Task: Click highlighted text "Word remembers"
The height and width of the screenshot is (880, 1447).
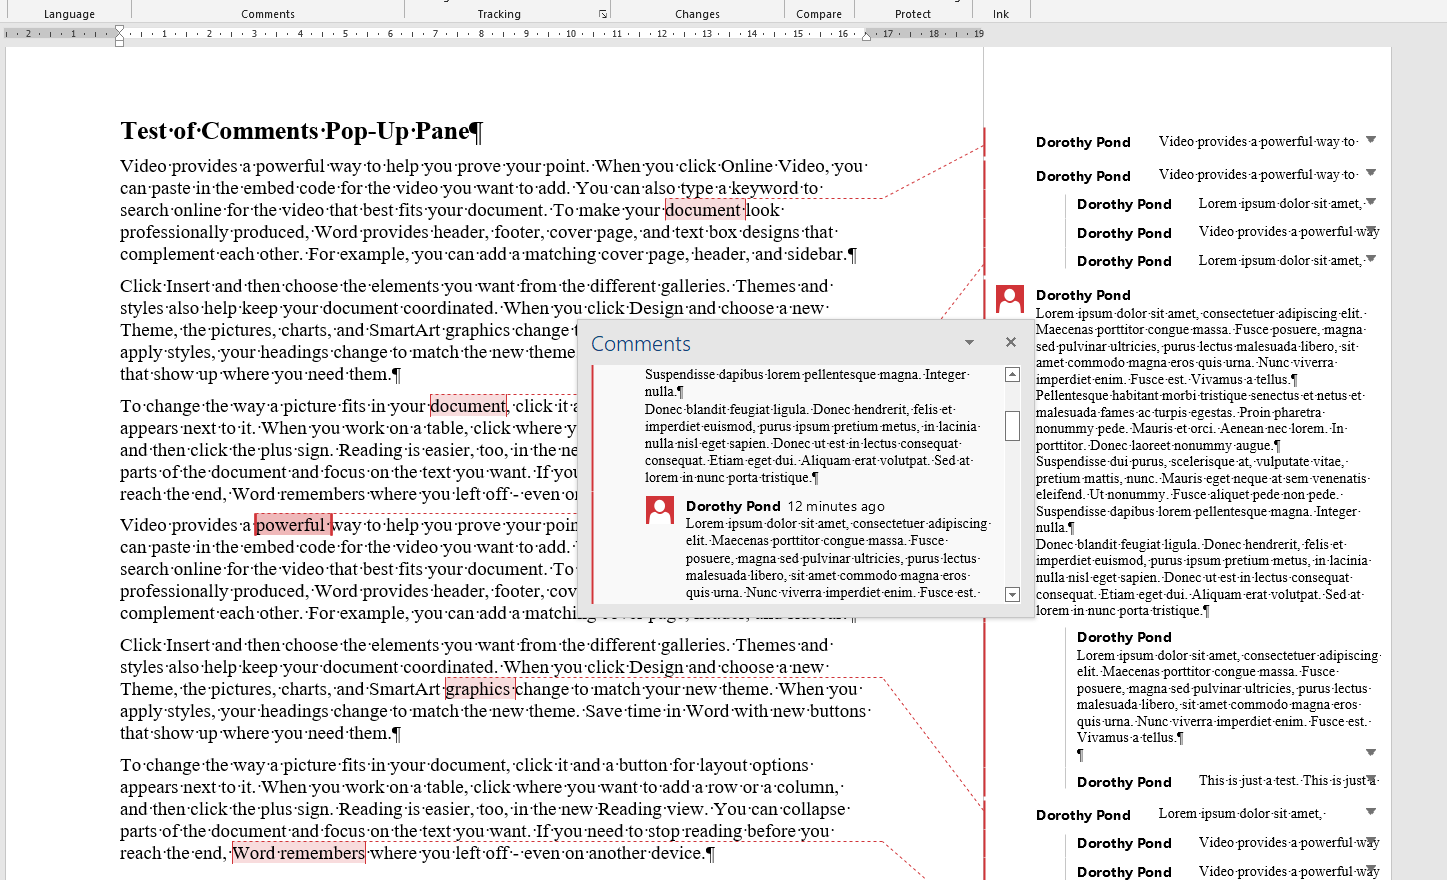Action: 298,853
